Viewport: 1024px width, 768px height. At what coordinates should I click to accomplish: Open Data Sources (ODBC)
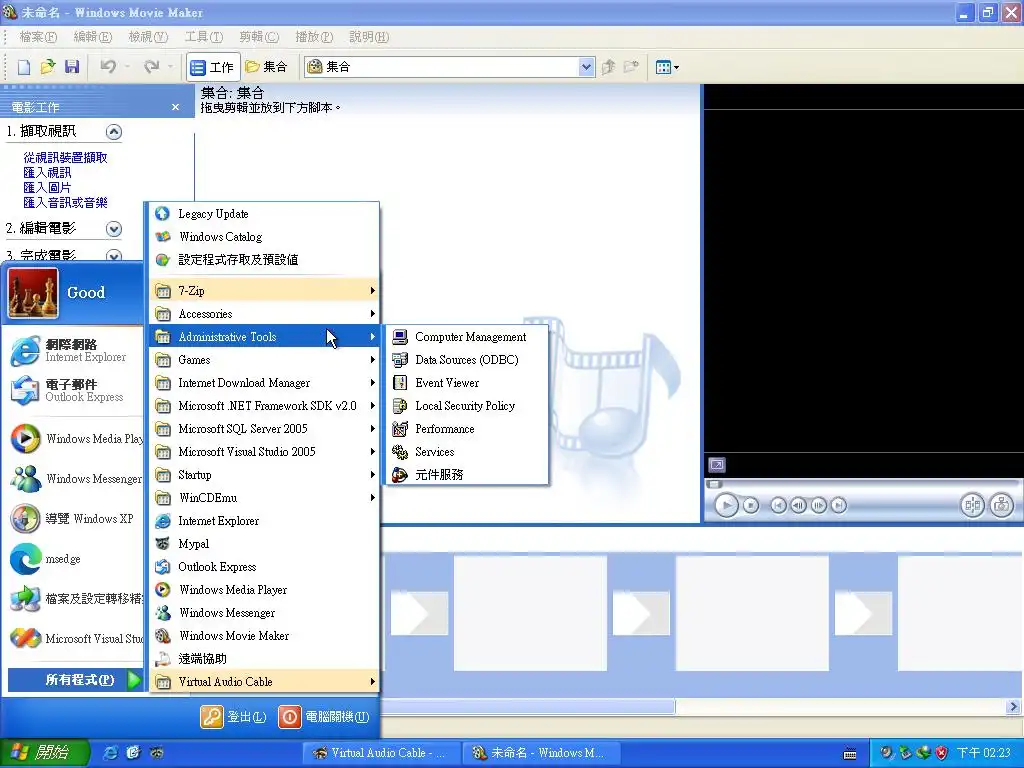click(467, 360)
